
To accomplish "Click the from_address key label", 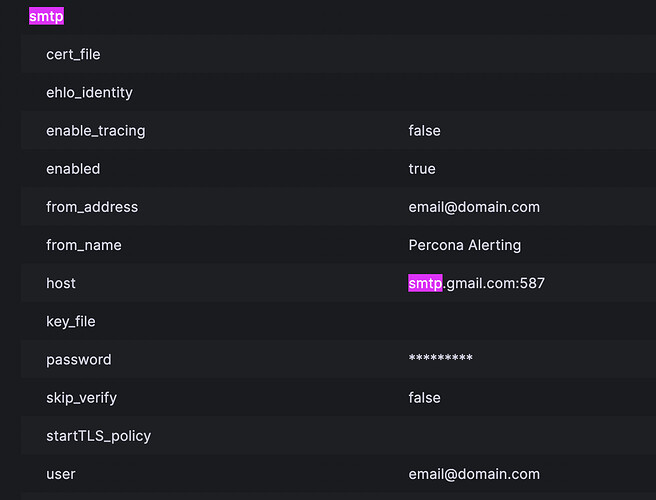I will pos(92,207).
